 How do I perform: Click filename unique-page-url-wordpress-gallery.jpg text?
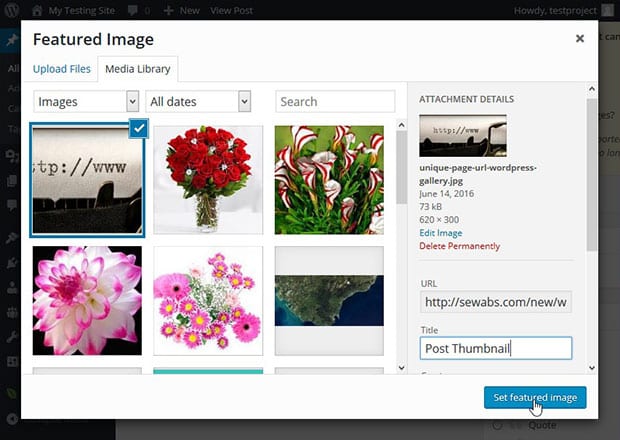tap(478, 174)
